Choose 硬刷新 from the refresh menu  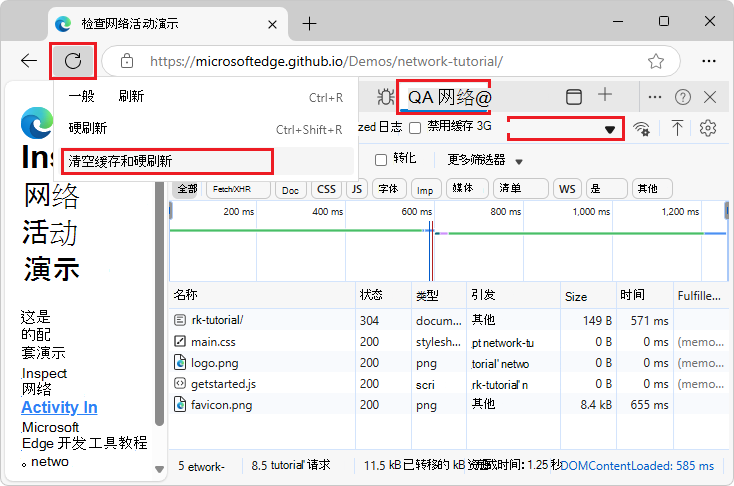tap(206, 128)
